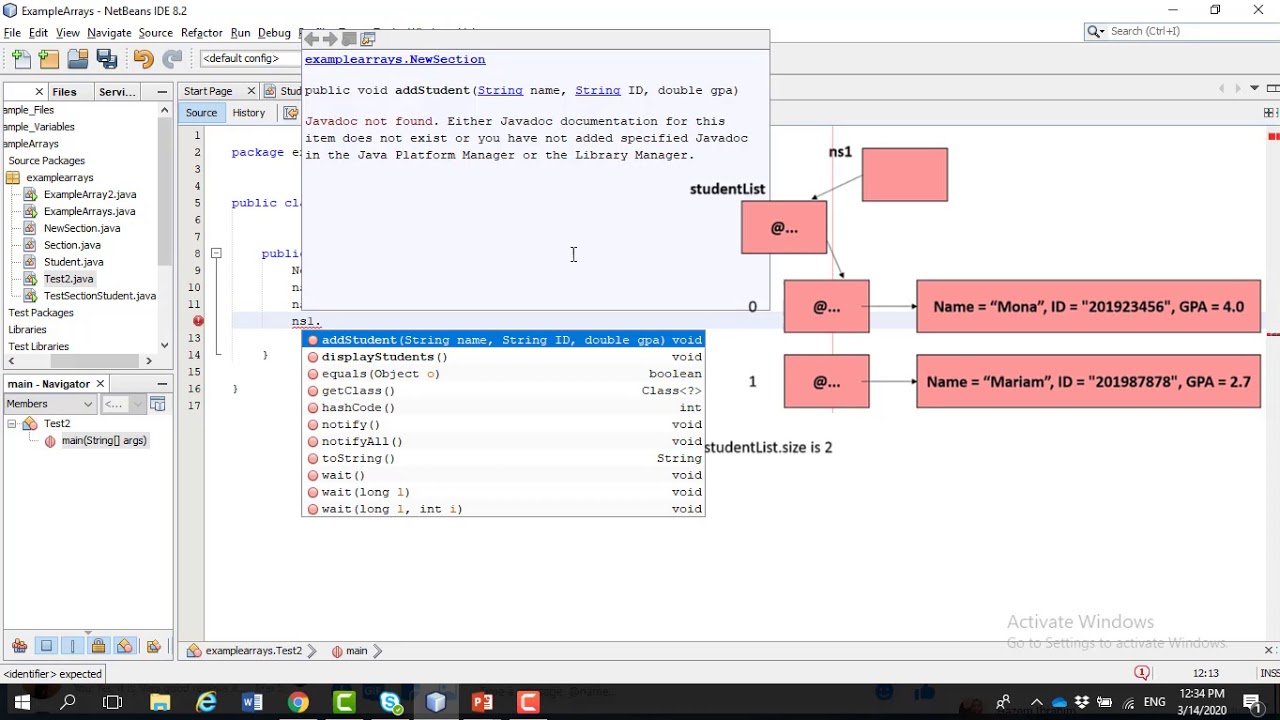Toggle Show Fields filter in Navigator
The image size is (1280, 720).
[x=46, y=646]
